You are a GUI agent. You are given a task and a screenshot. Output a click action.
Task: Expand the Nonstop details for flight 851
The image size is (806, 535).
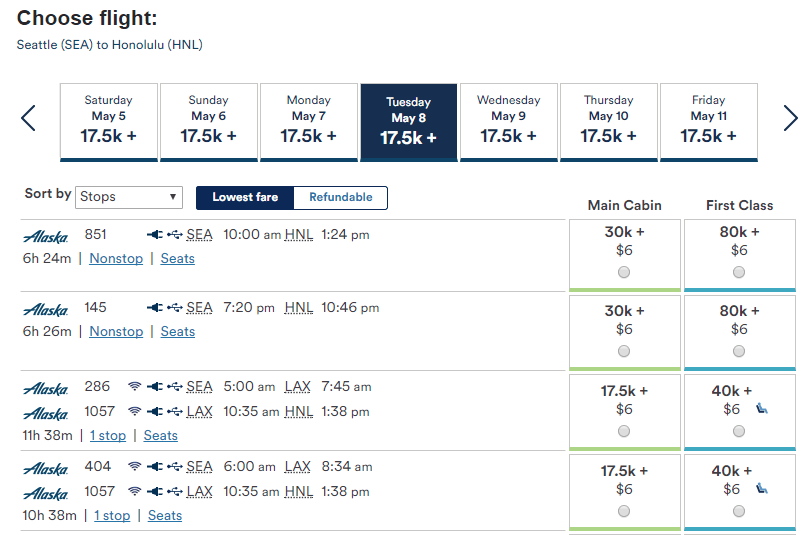pyautogui.click(x=116, y=259)
